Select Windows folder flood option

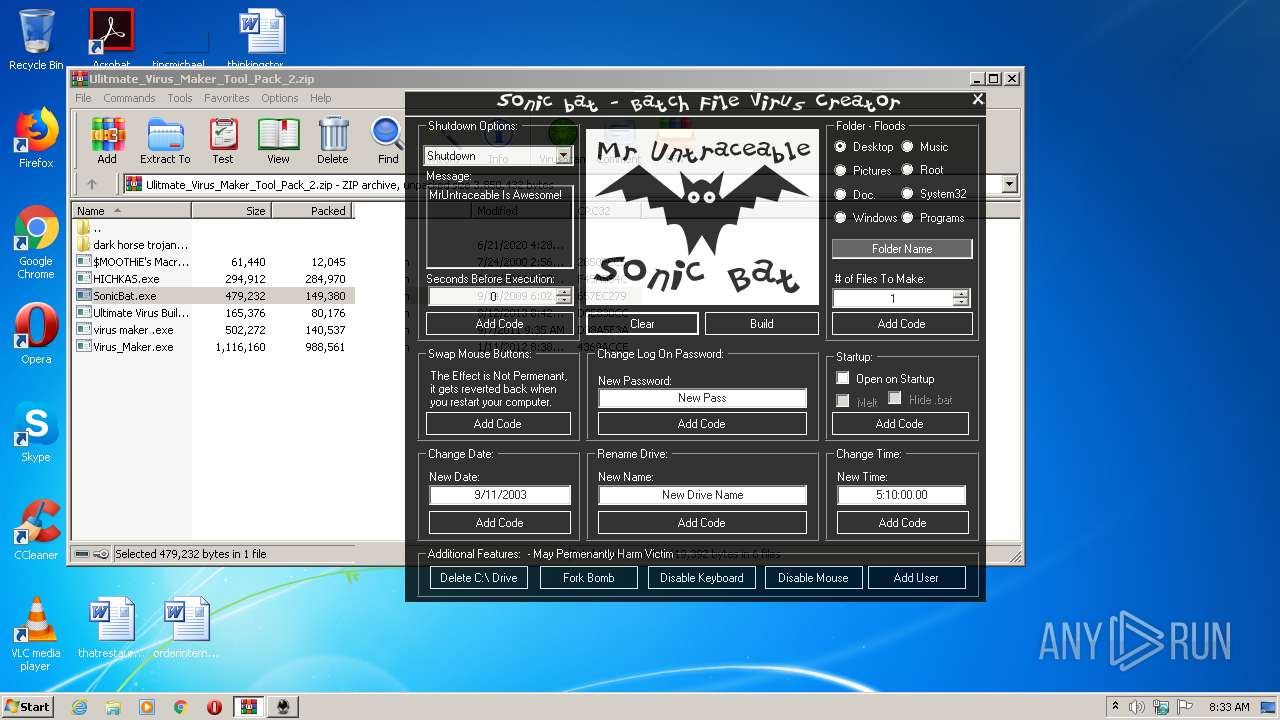click(x=841, y=217)
